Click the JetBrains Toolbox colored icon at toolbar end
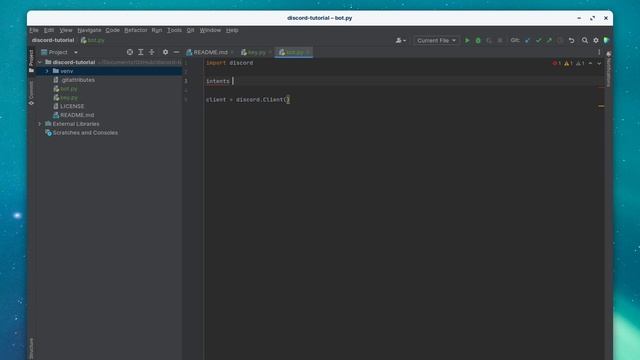640x360 pixels. 607,40
